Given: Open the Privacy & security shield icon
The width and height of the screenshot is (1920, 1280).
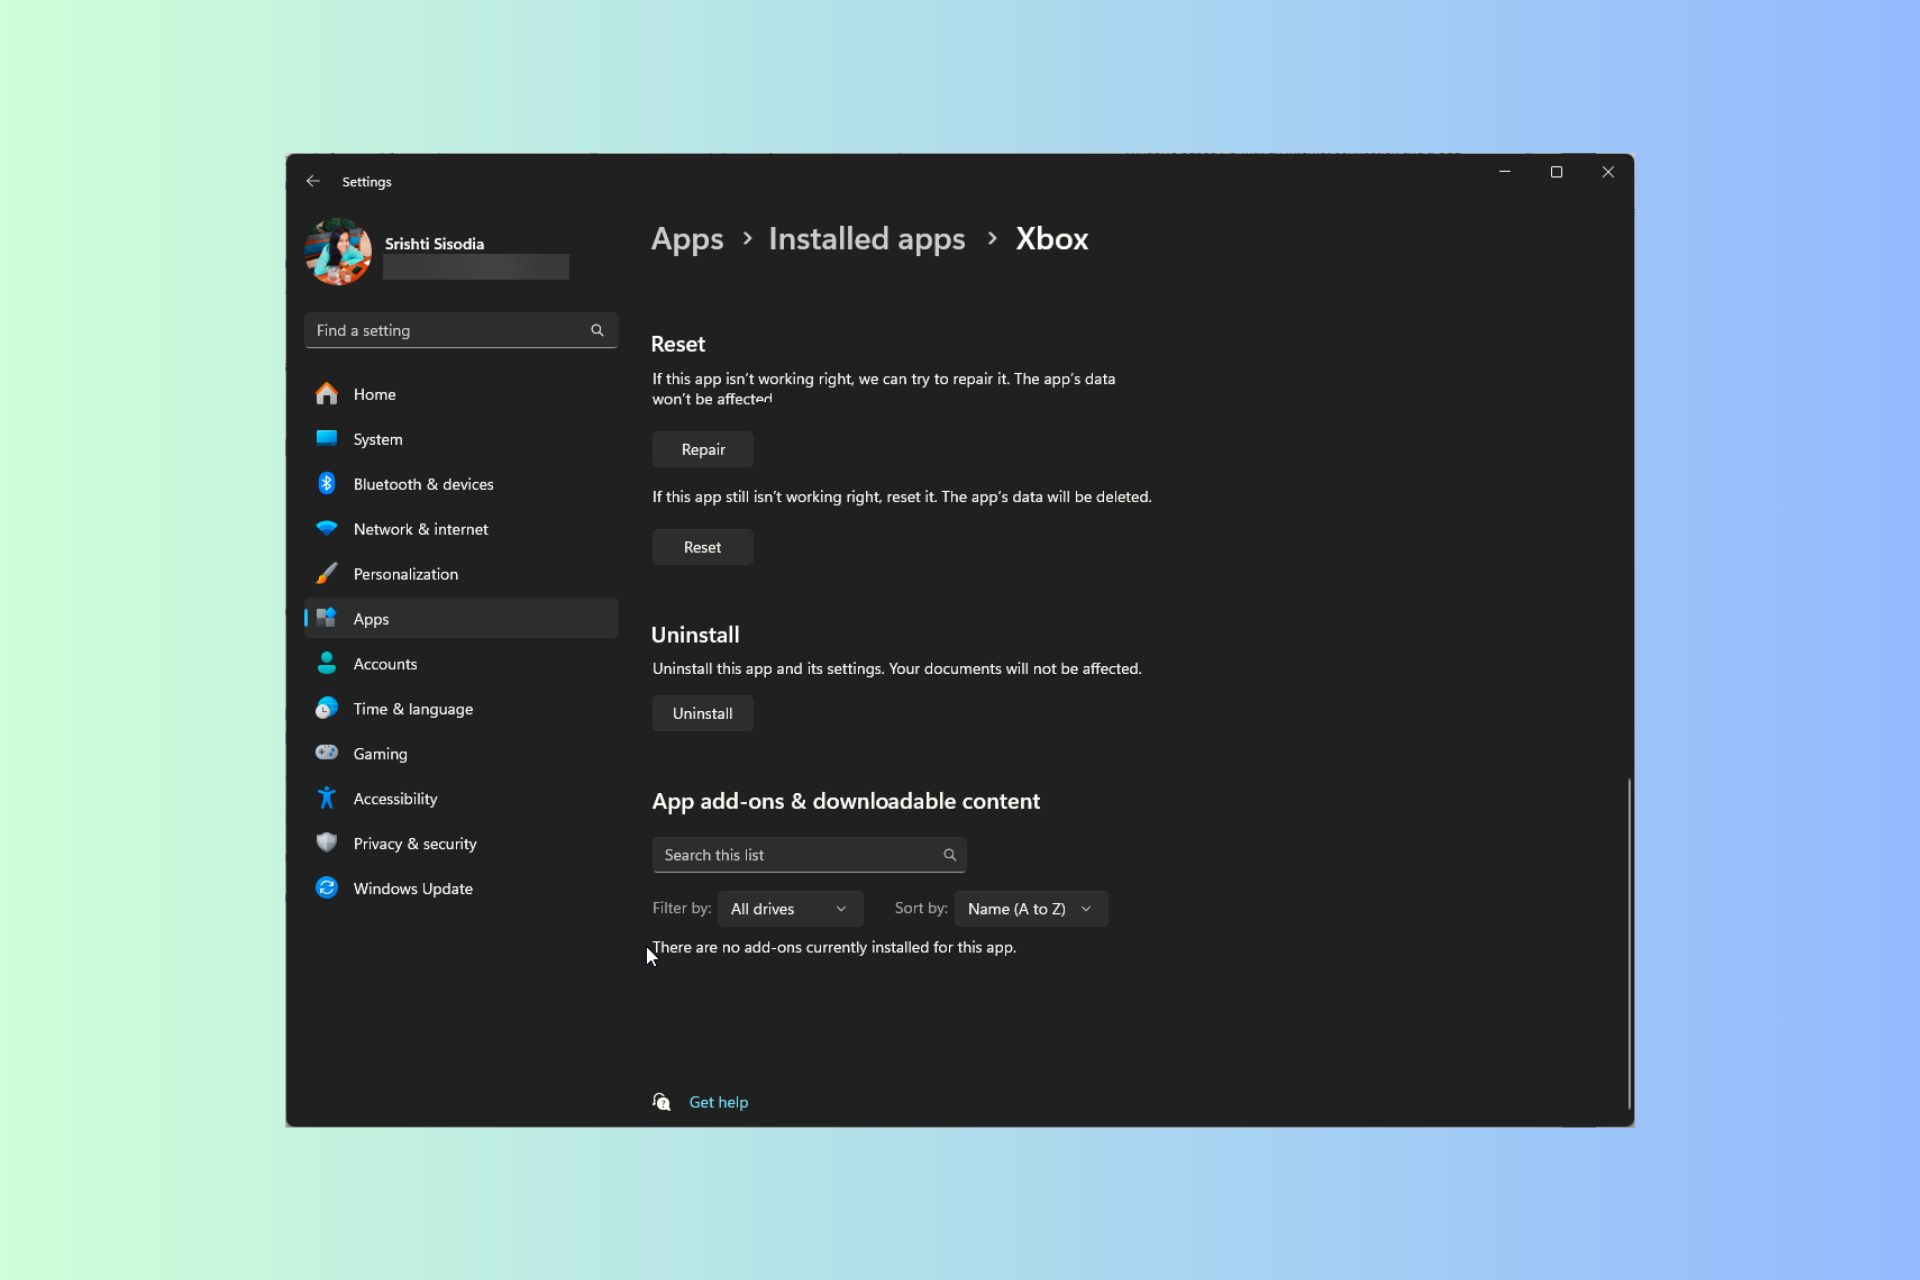Looking at the screenshot, I should click(x=327, y=843).
